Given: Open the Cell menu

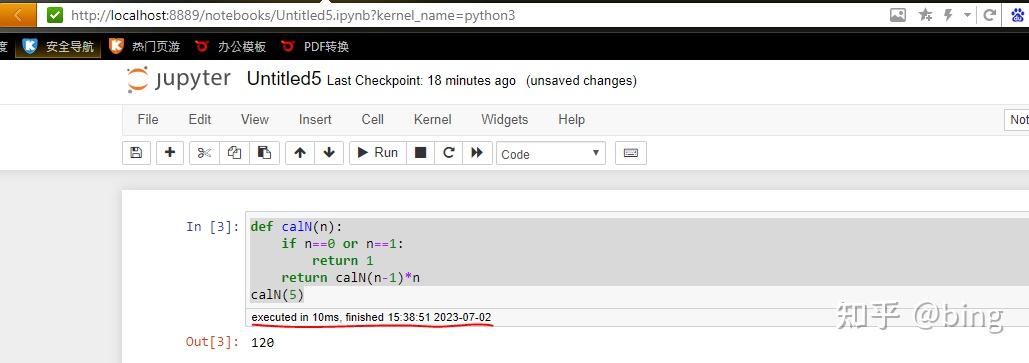Looking at the screenshot, I should click(x=373, y=119).
